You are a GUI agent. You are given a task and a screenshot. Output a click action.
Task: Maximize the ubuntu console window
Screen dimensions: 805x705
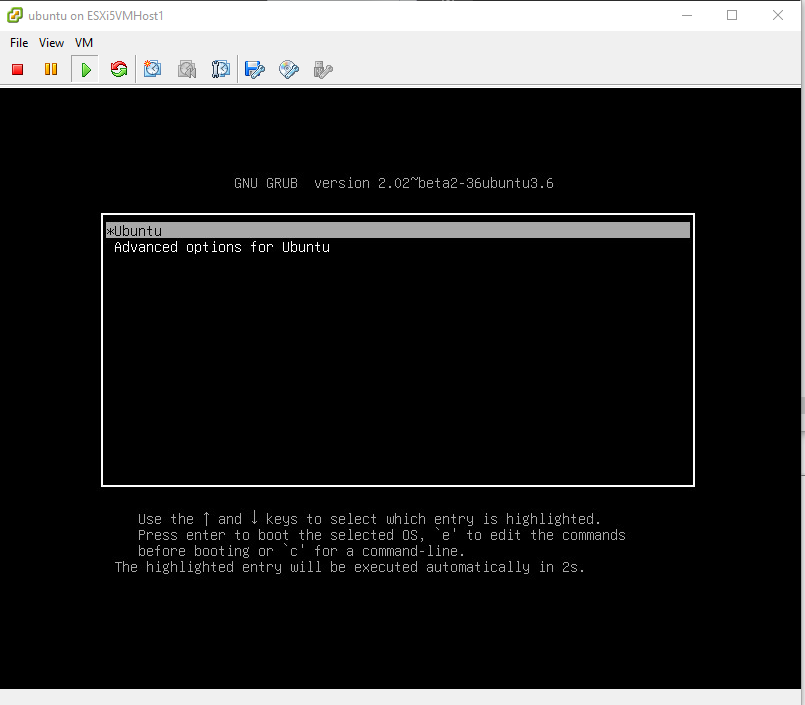(x=732, y=15)
